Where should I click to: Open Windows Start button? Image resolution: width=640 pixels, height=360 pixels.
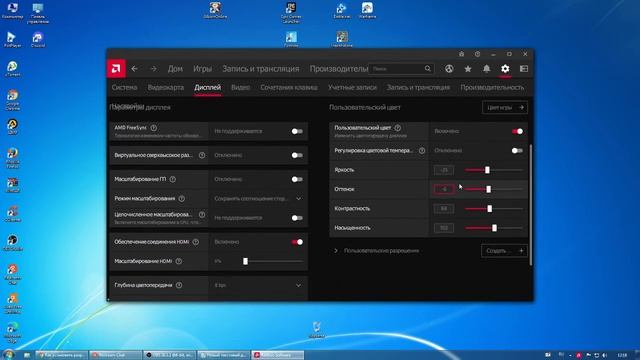click(x=8, y=354)
